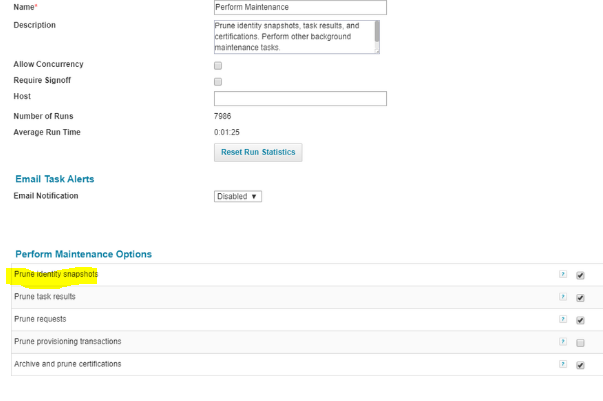Enable the Allow Concurrency checkbox

coord(218,65)
